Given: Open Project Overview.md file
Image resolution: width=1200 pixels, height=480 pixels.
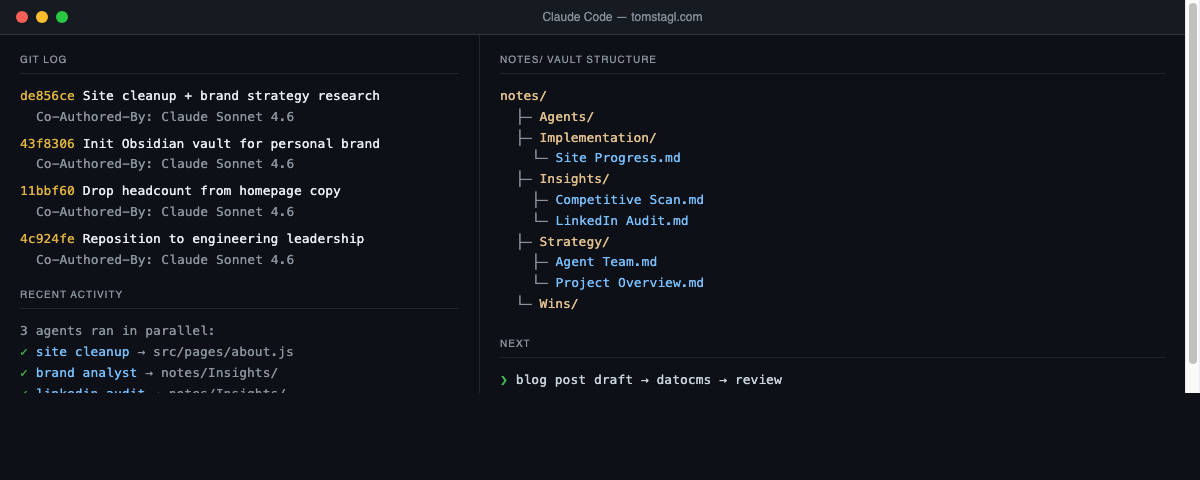Looking at the screenshot, I should point(629,283).
